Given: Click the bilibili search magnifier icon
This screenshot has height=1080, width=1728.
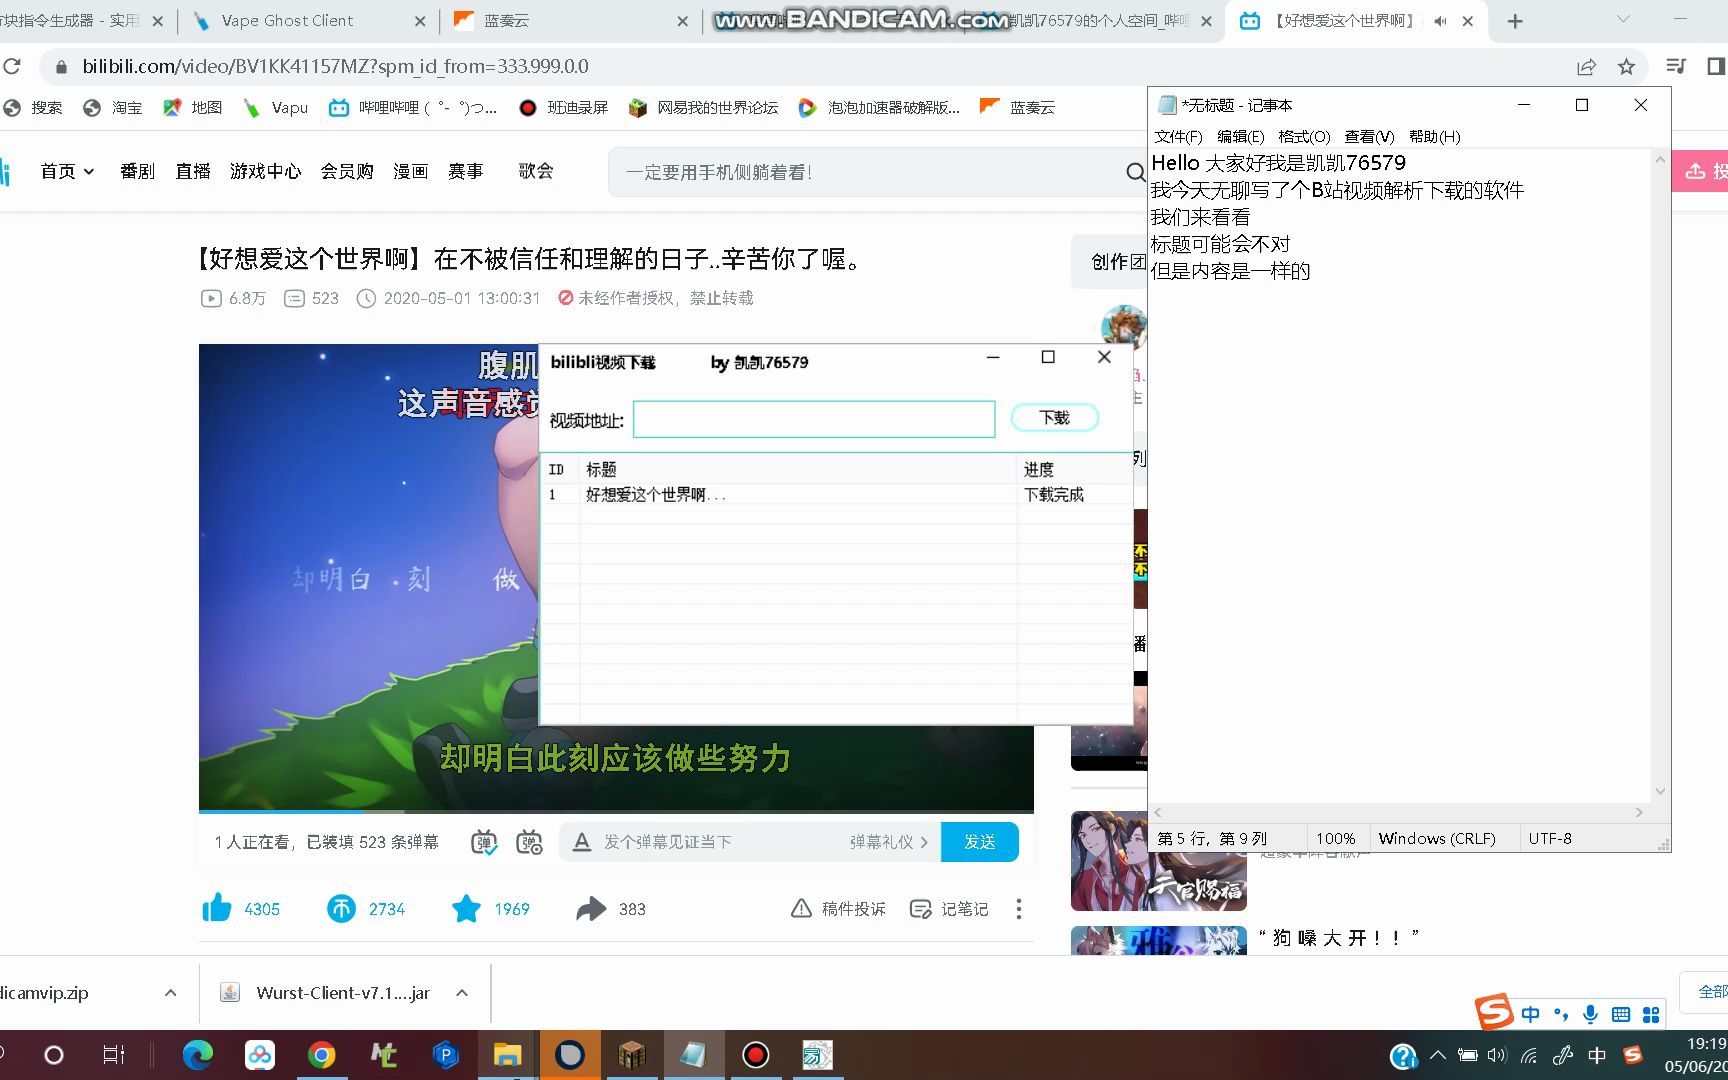Looking at the screenshot, I should 1136,172.
